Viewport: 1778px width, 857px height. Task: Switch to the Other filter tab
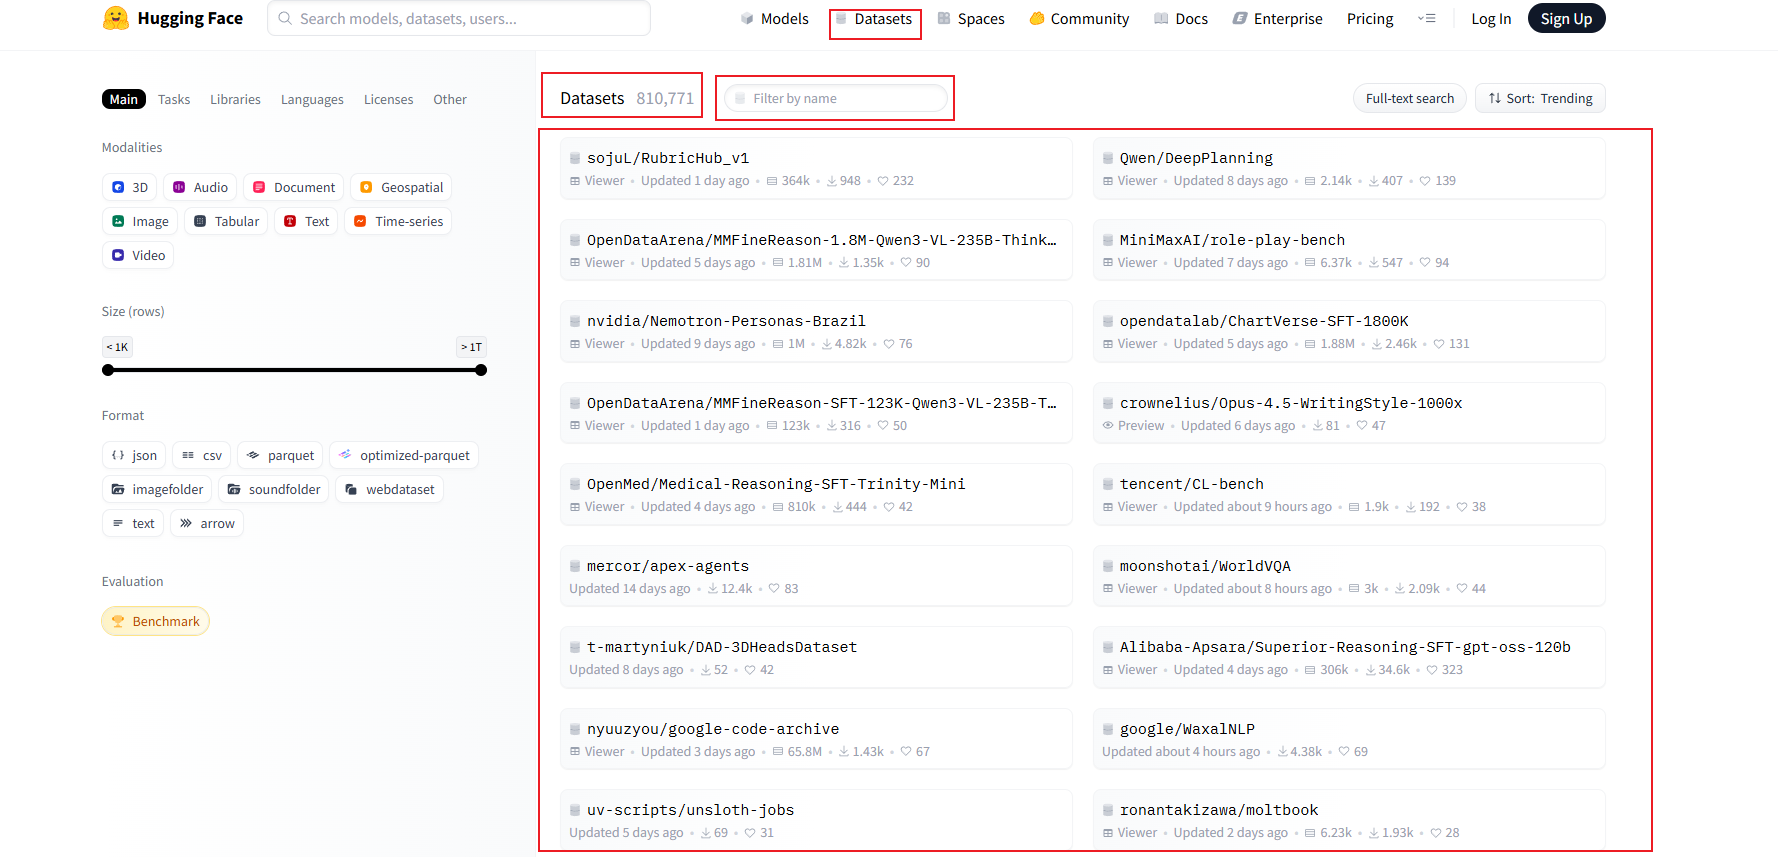[x=450, y=99]
